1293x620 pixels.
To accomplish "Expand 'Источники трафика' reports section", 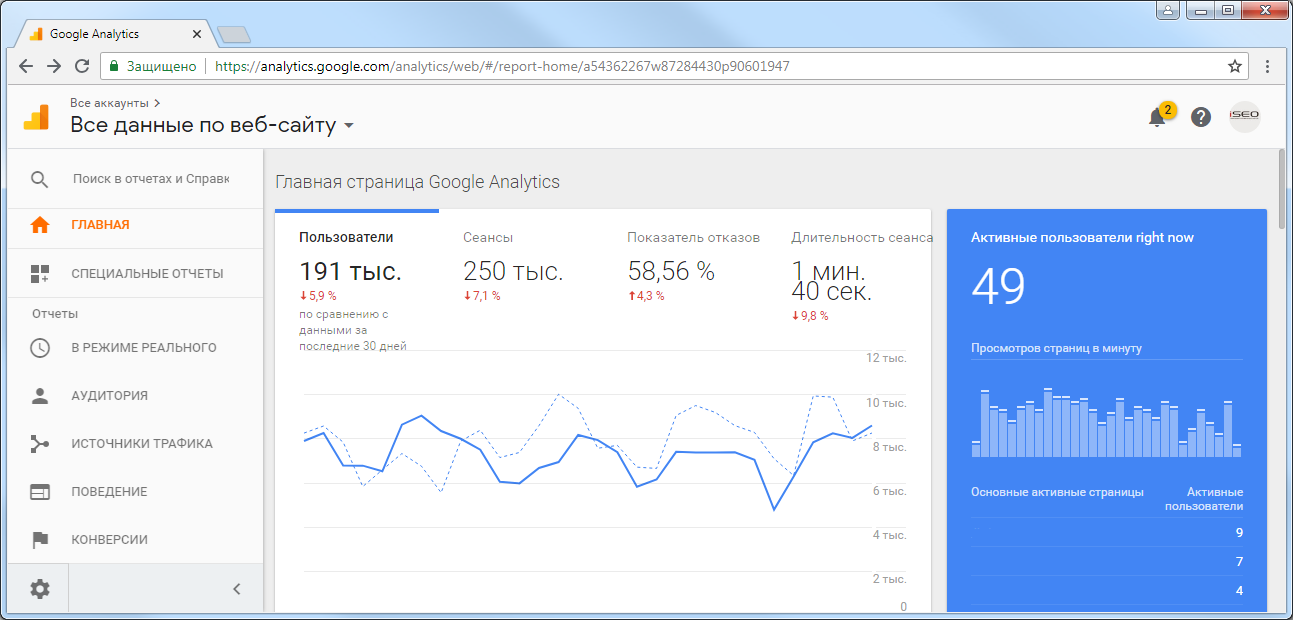I will [x=141, y=444].
